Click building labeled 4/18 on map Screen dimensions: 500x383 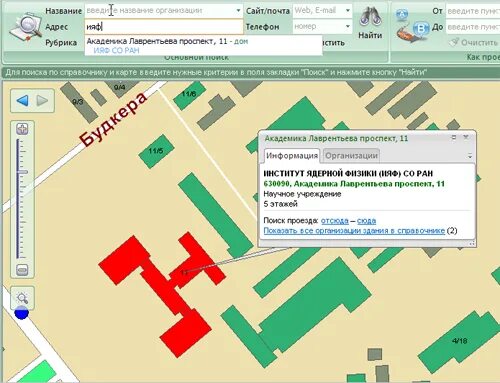[459, 341]
